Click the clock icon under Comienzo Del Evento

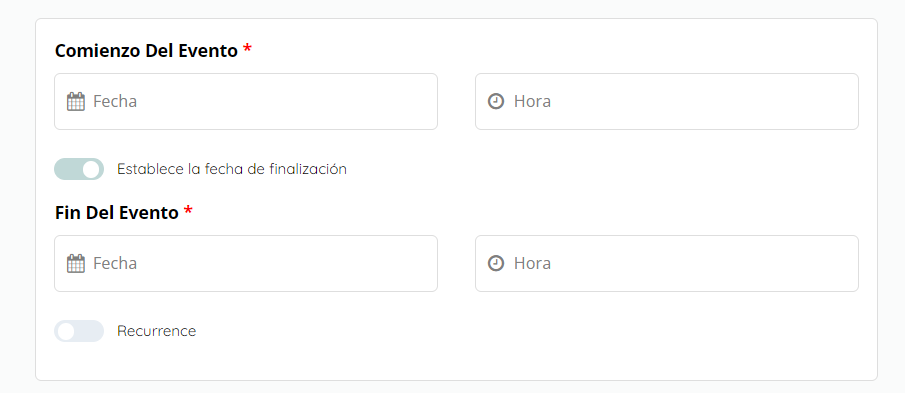point(496,102)
